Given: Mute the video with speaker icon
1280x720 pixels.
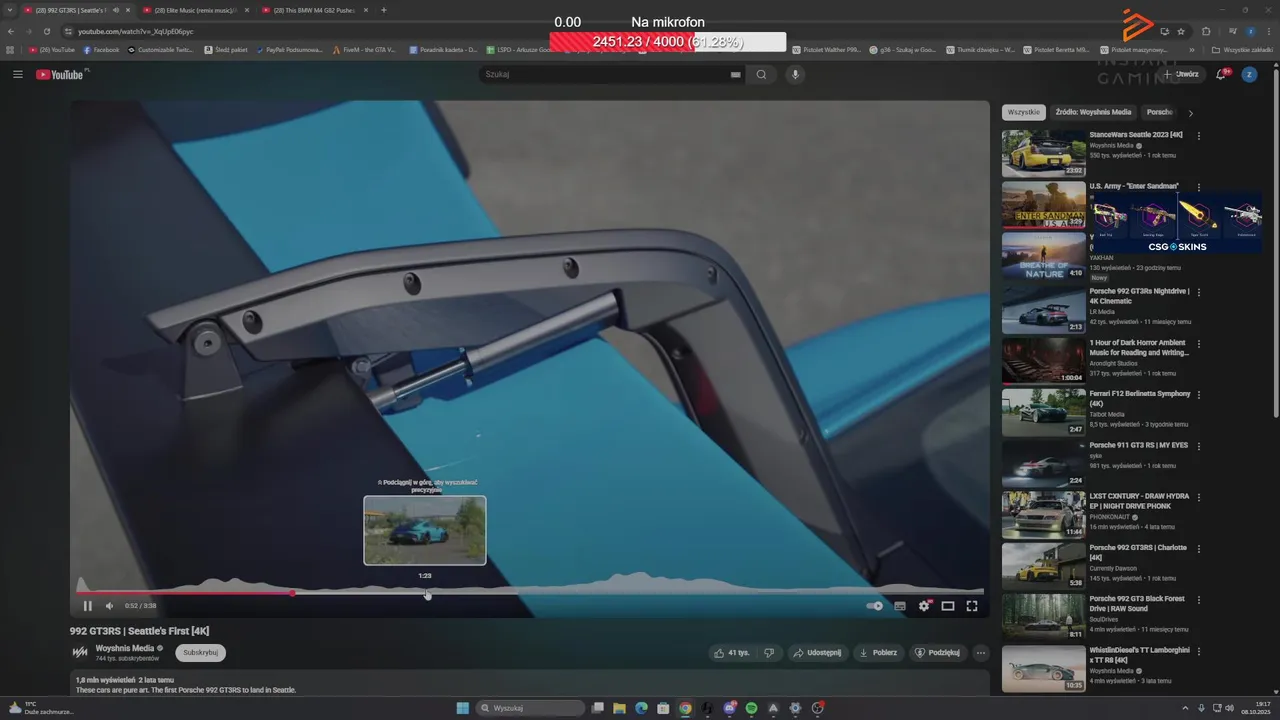Looking at the screenshot, I should [x=110, y=605].
